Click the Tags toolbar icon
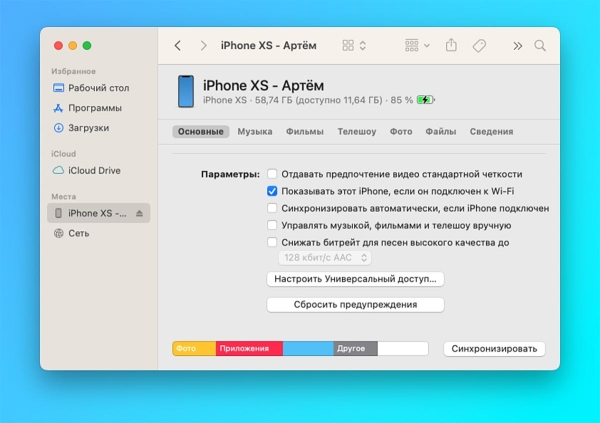 pos(479,46)
